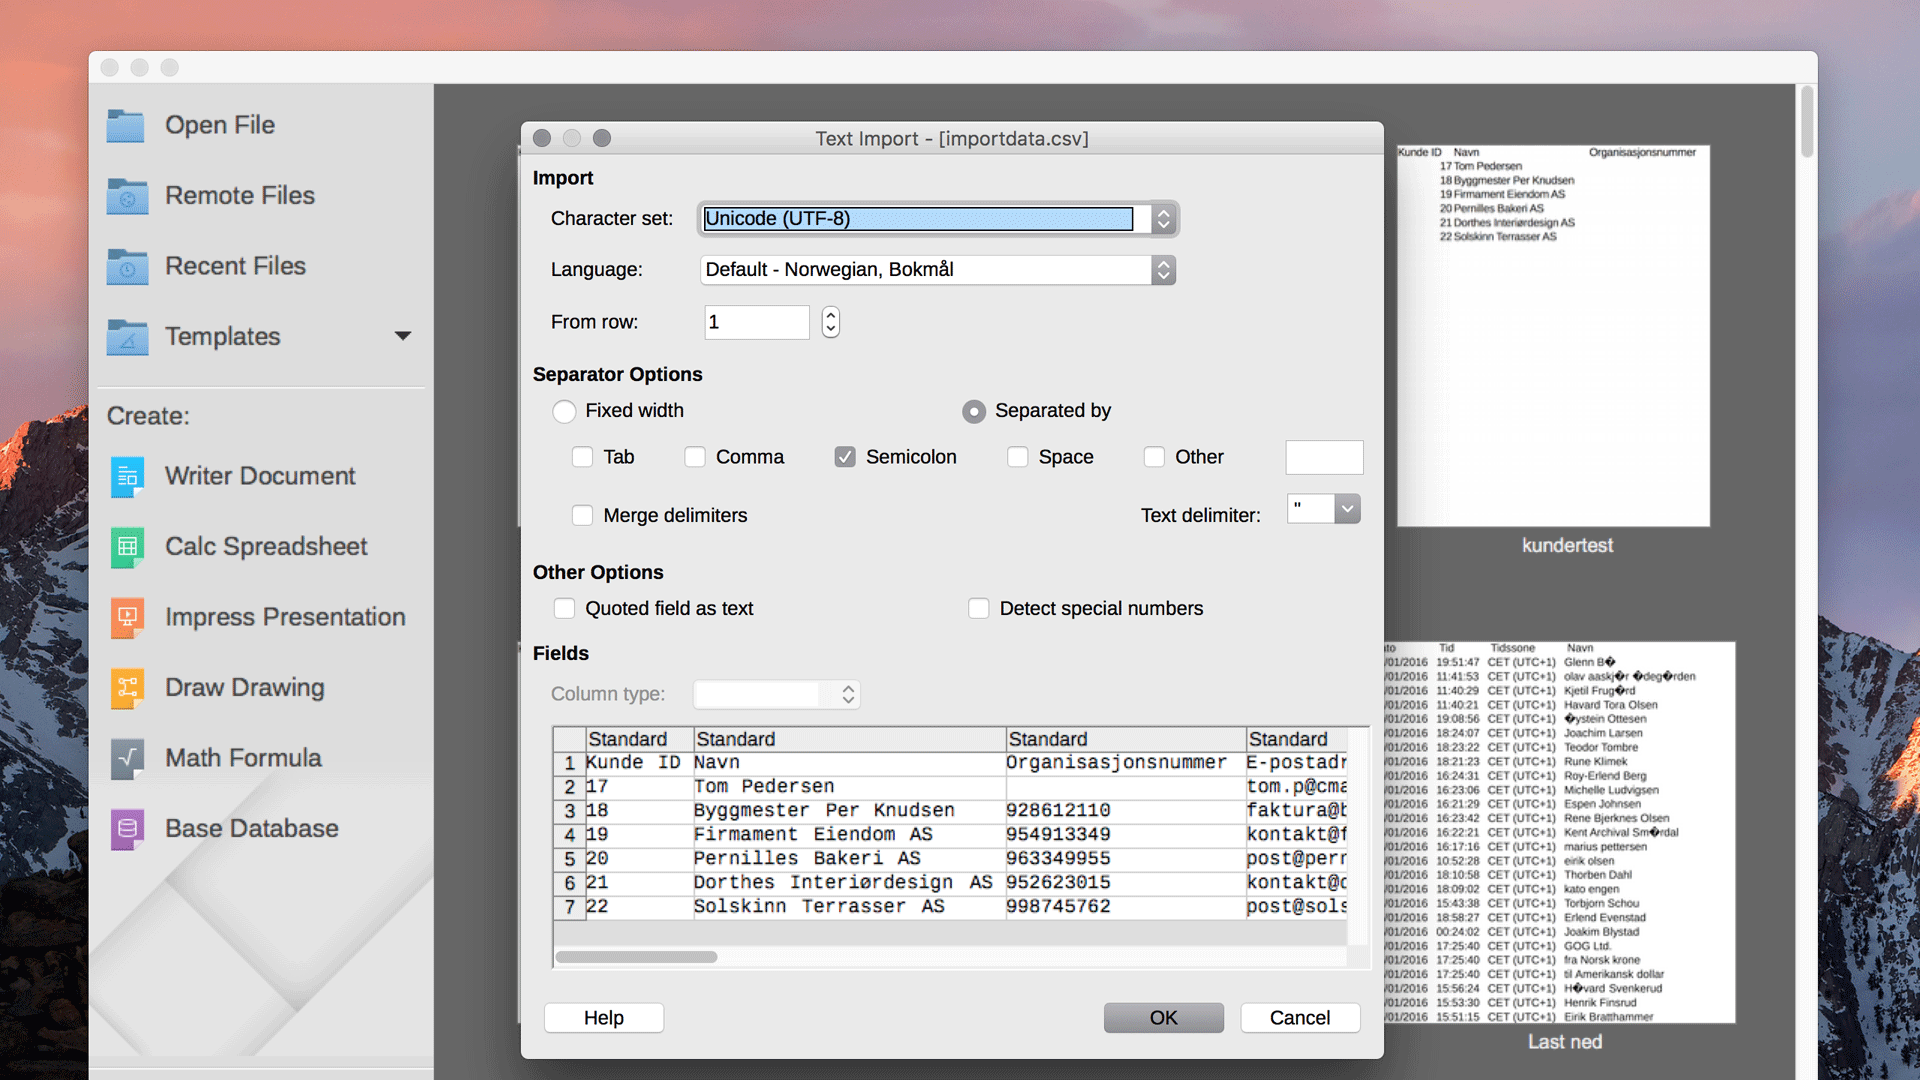
Task: Create a Base Database
Action: pyautogui.click(x=250, y=828)
